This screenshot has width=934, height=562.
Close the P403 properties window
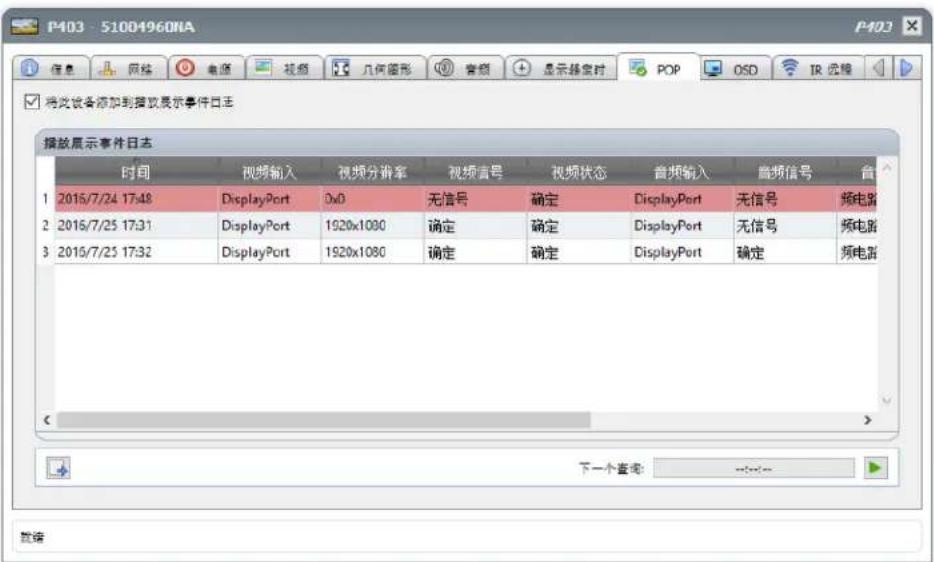[912, 26]
